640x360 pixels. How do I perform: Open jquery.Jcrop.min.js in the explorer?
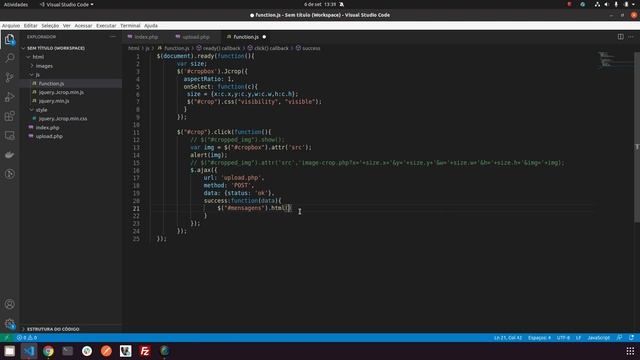(61, 92)
